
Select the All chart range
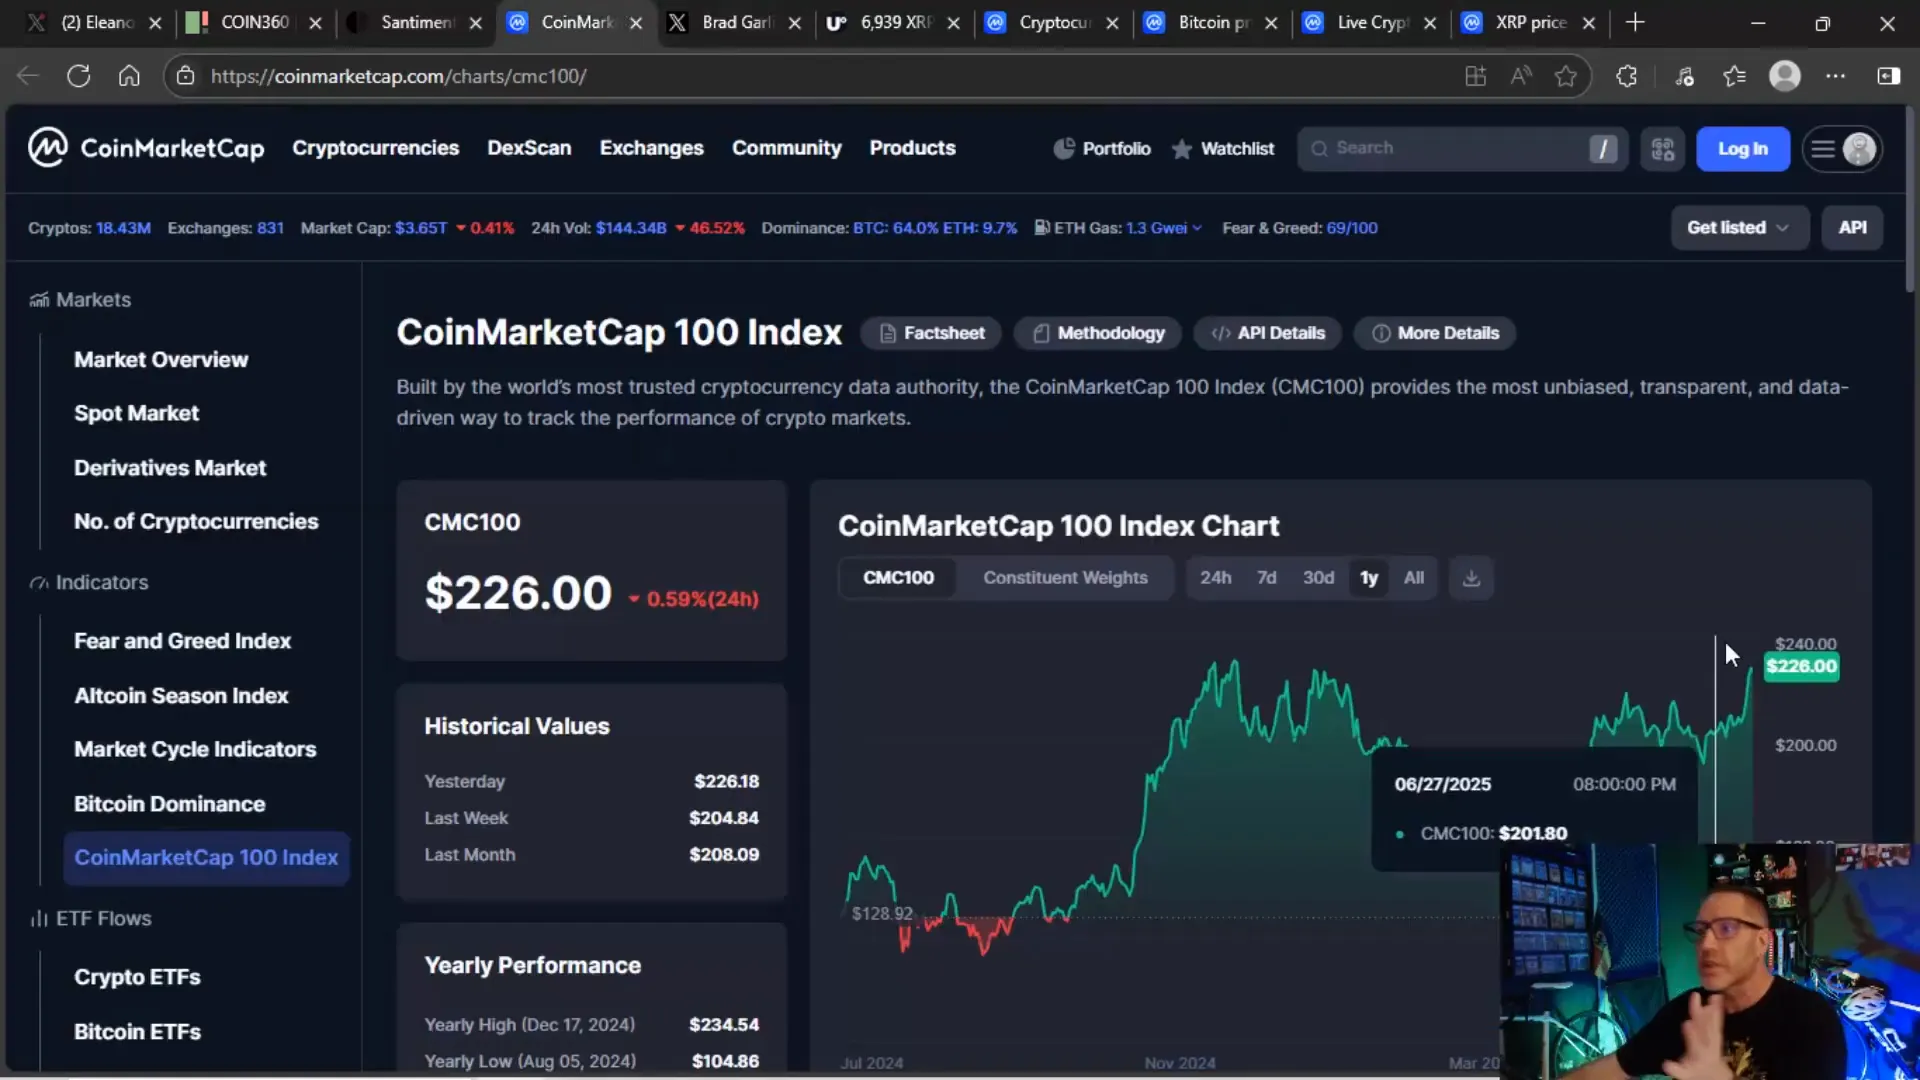[1413, 578]
